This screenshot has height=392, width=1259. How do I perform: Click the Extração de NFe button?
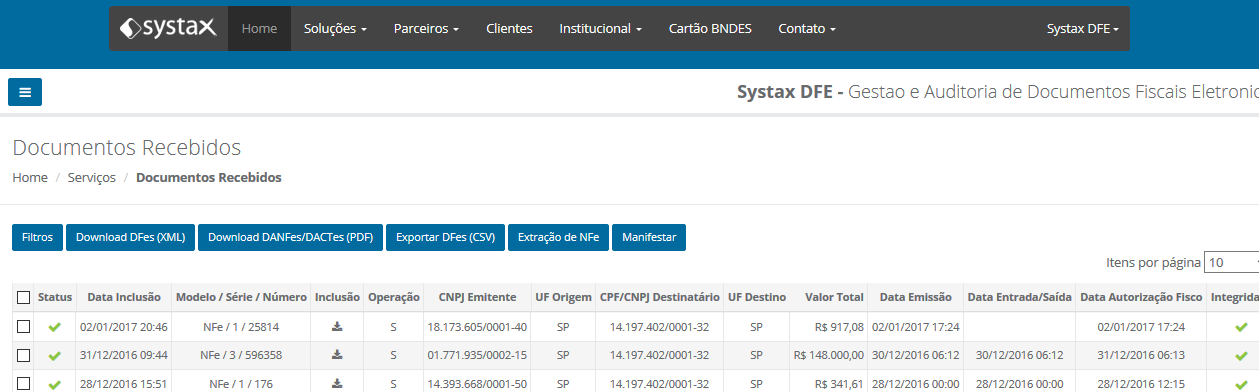click(559, 237)
